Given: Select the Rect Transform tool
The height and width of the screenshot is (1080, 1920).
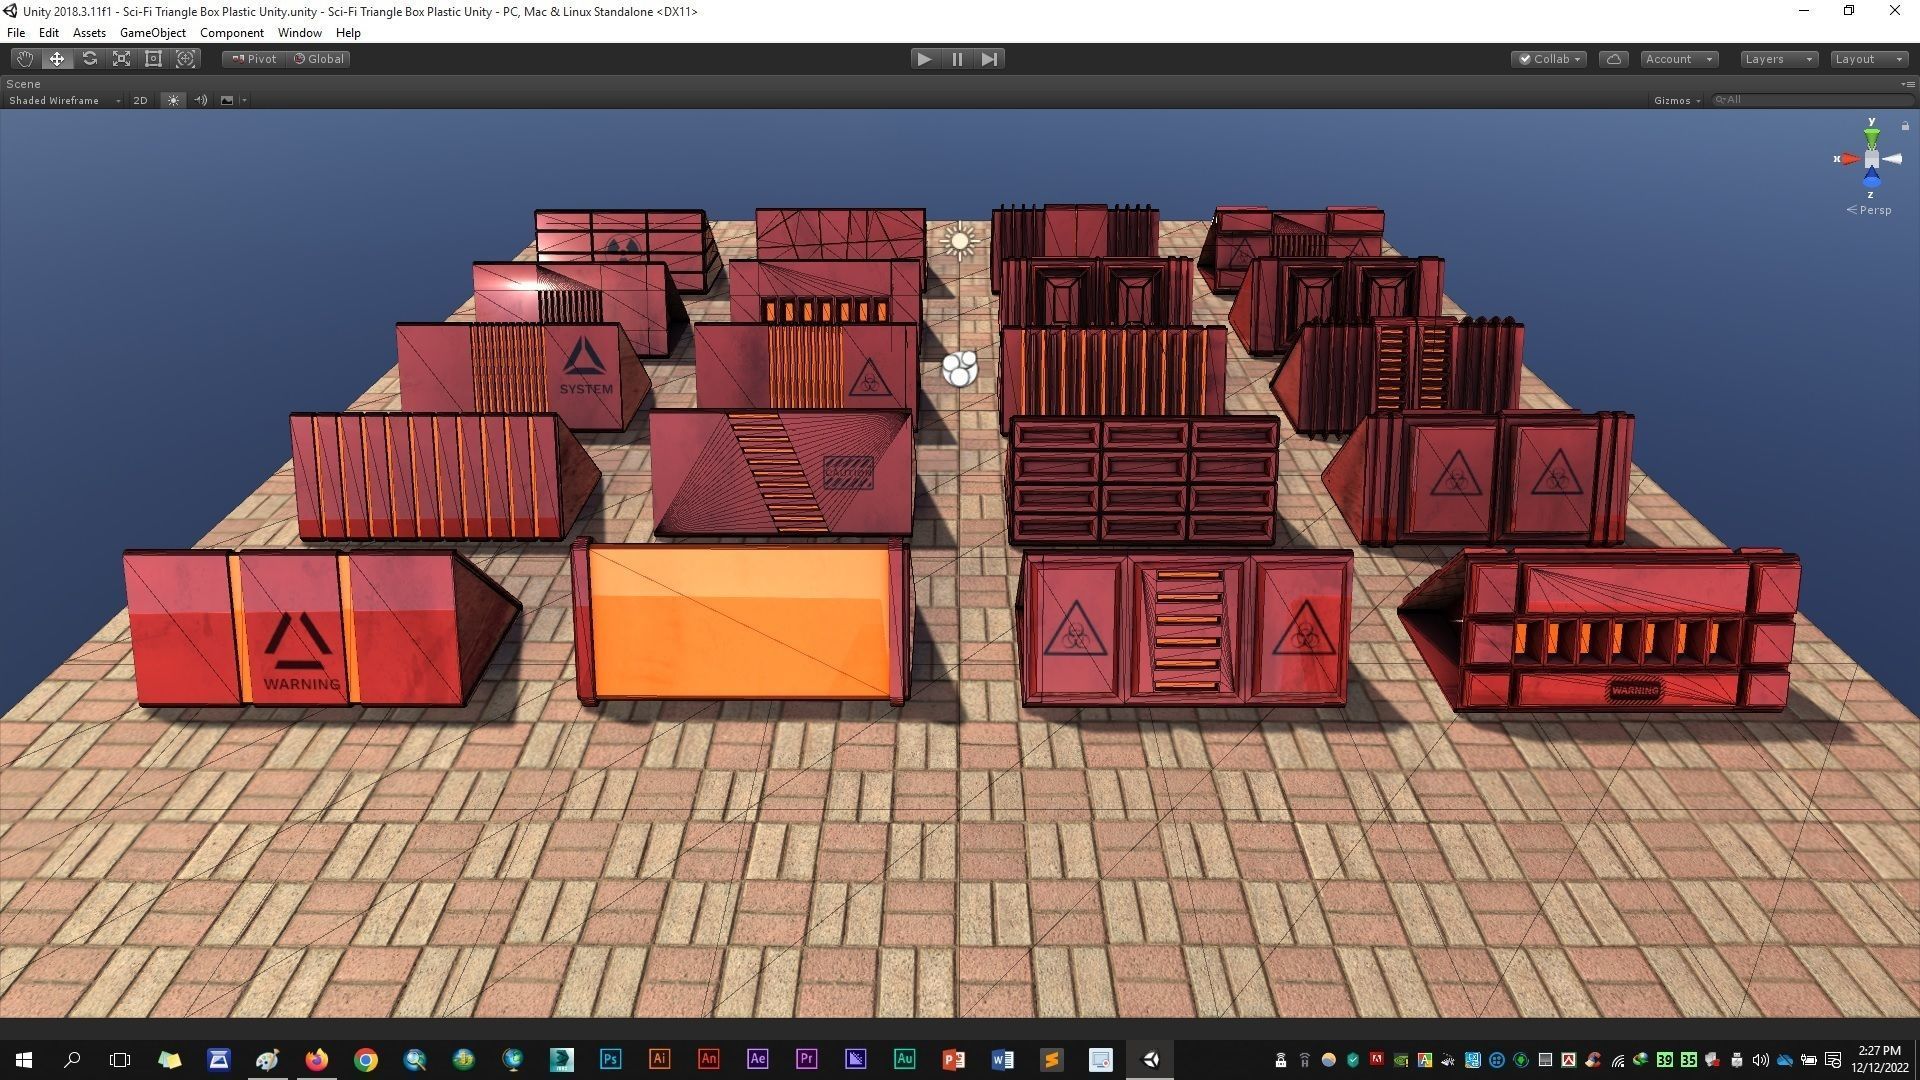Looking at the screenshot, I should (153, 59).
